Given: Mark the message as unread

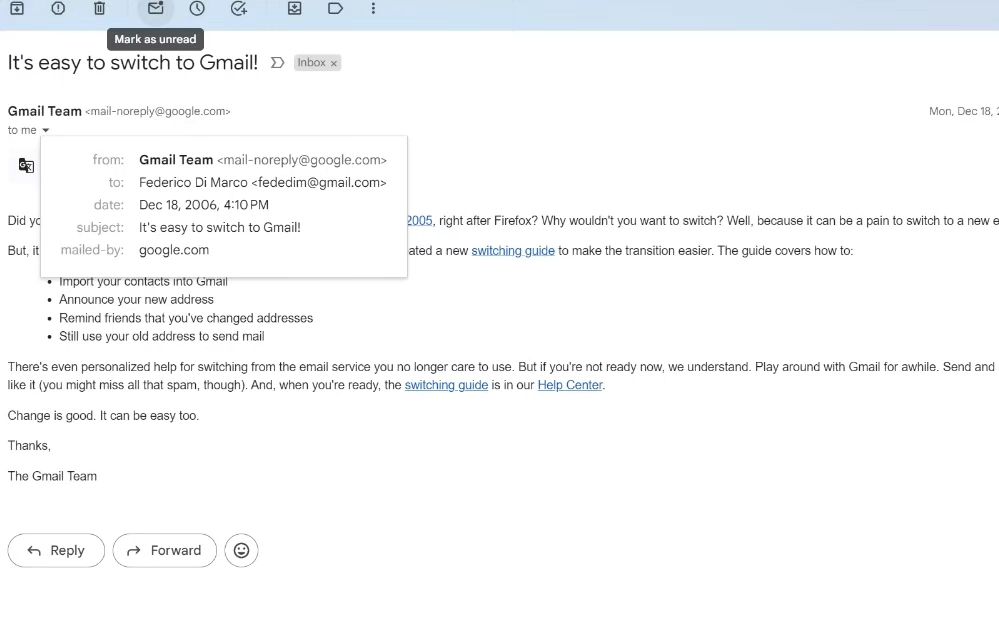Looking at the screenshot, I should pyautogui.click(x=155, y=8).
